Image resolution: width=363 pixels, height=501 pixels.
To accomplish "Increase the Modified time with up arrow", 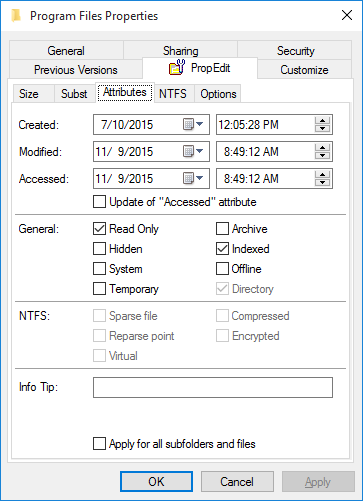I will pyautogui.click(x=322, y=148).
